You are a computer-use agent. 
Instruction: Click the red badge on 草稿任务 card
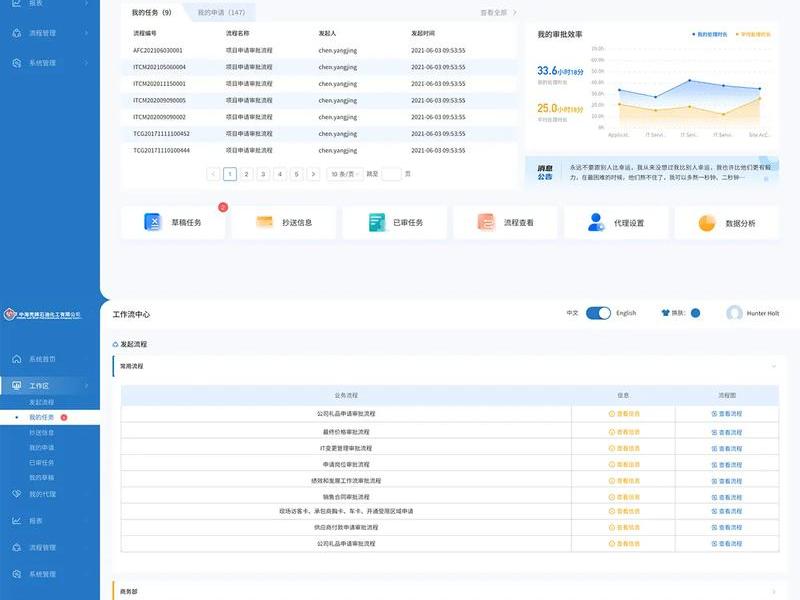coord(223,207)
